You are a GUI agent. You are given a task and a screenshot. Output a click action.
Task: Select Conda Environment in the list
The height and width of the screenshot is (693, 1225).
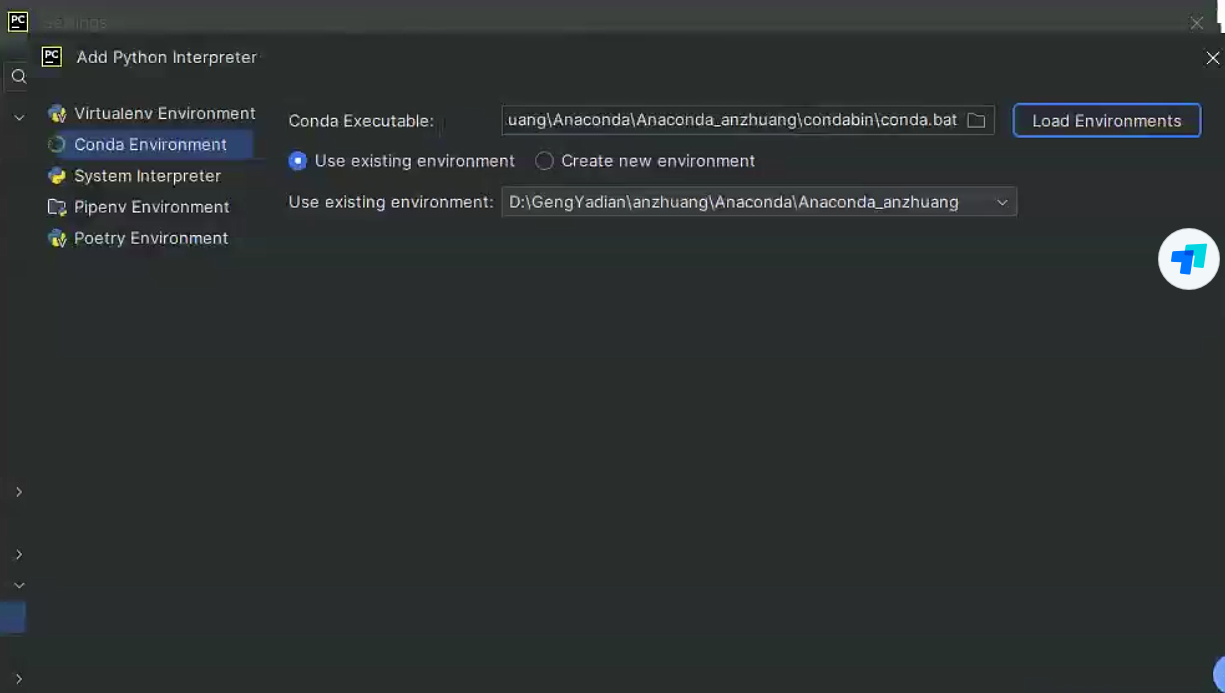coord(150,145)
